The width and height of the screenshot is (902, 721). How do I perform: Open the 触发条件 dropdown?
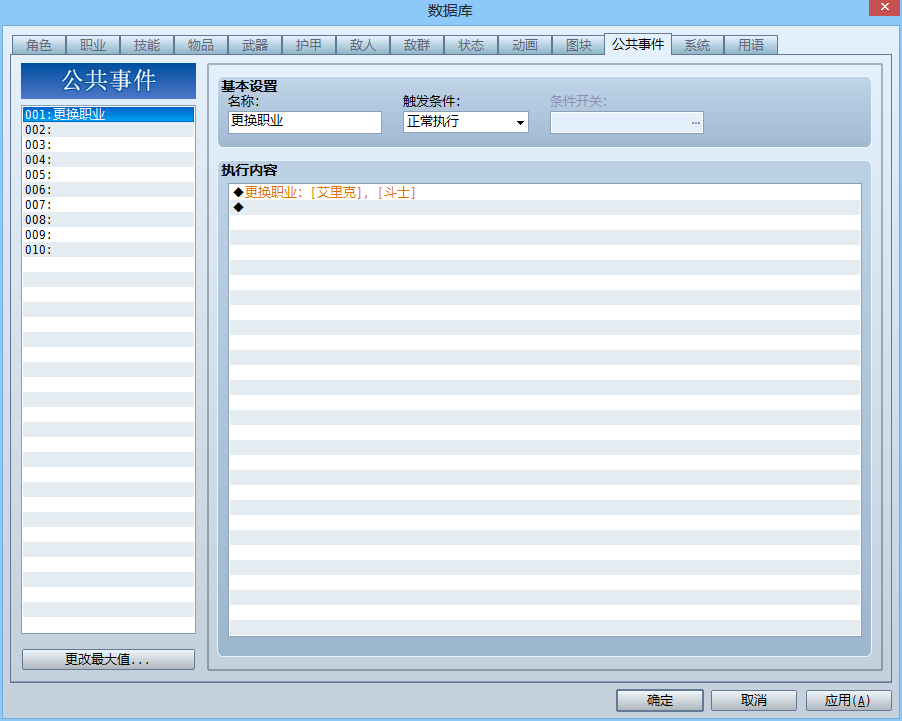click(466, 122)
